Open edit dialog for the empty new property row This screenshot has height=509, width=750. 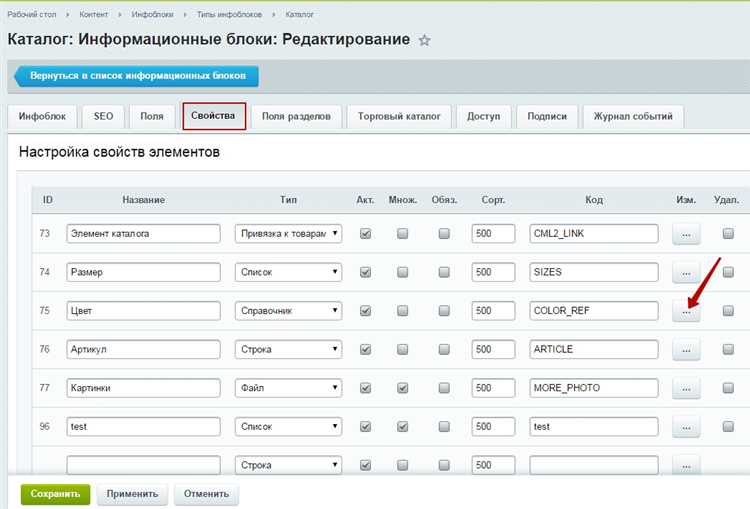tap(686, 465)
